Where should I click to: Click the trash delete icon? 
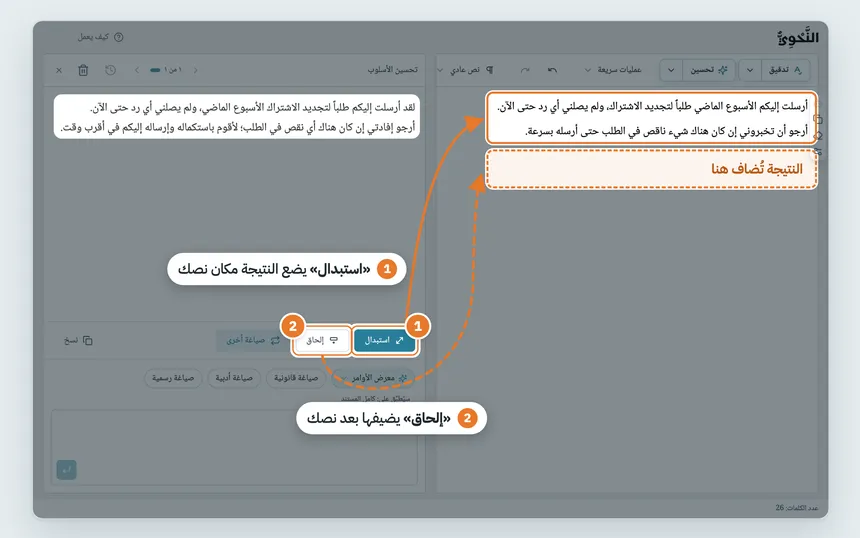pos(83,70)
